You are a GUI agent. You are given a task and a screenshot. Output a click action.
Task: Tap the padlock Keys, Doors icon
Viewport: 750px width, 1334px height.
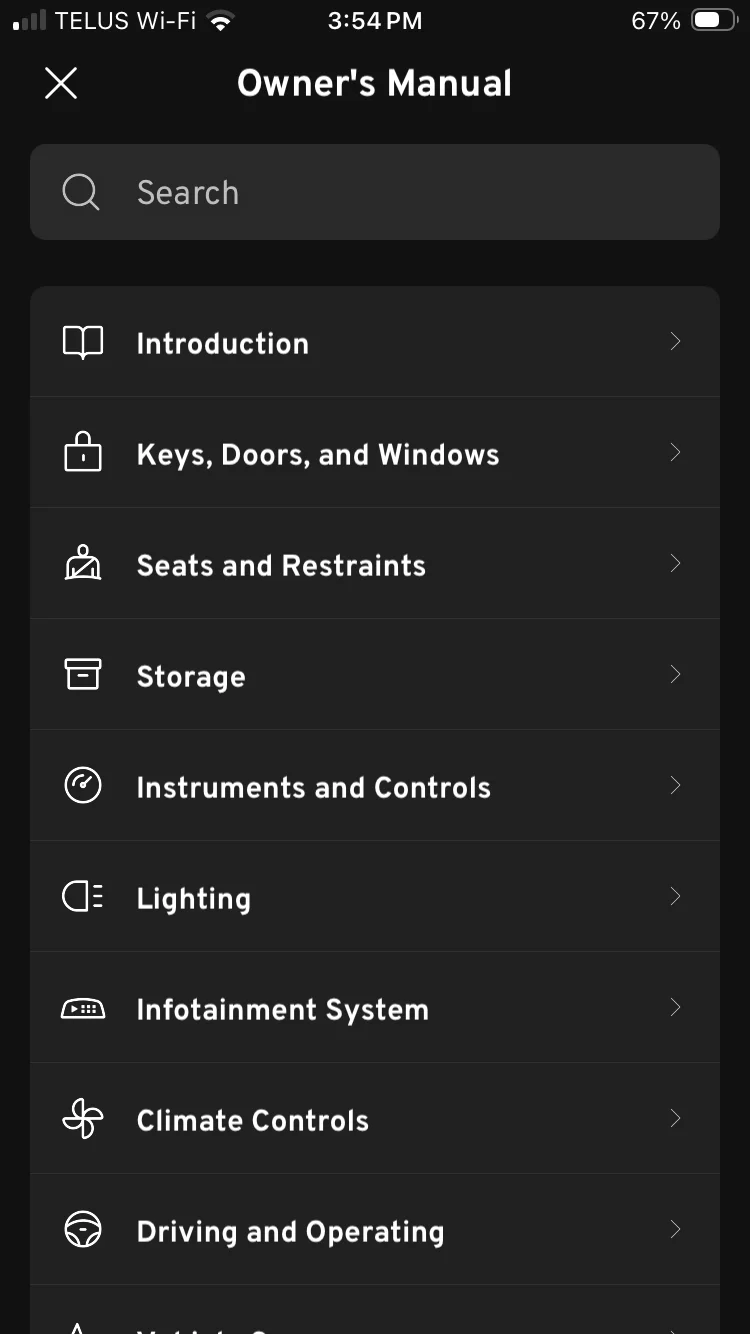[82, 453]
